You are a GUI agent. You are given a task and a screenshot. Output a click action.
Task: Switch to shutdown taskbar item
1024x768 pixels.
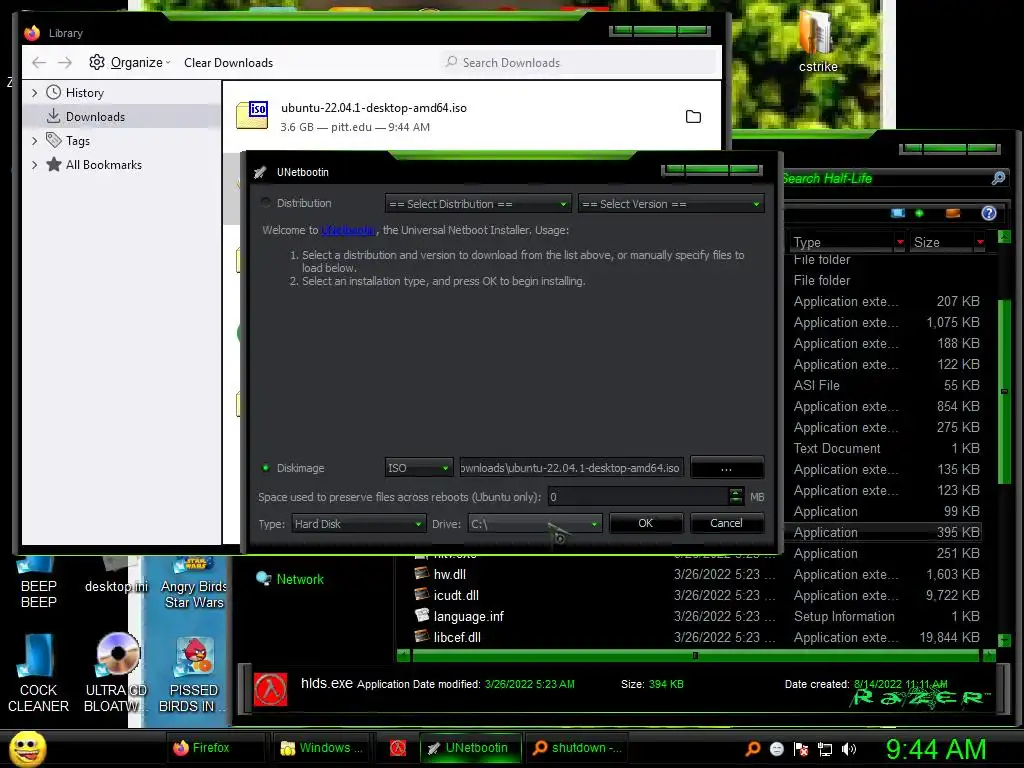coord(578,748)
